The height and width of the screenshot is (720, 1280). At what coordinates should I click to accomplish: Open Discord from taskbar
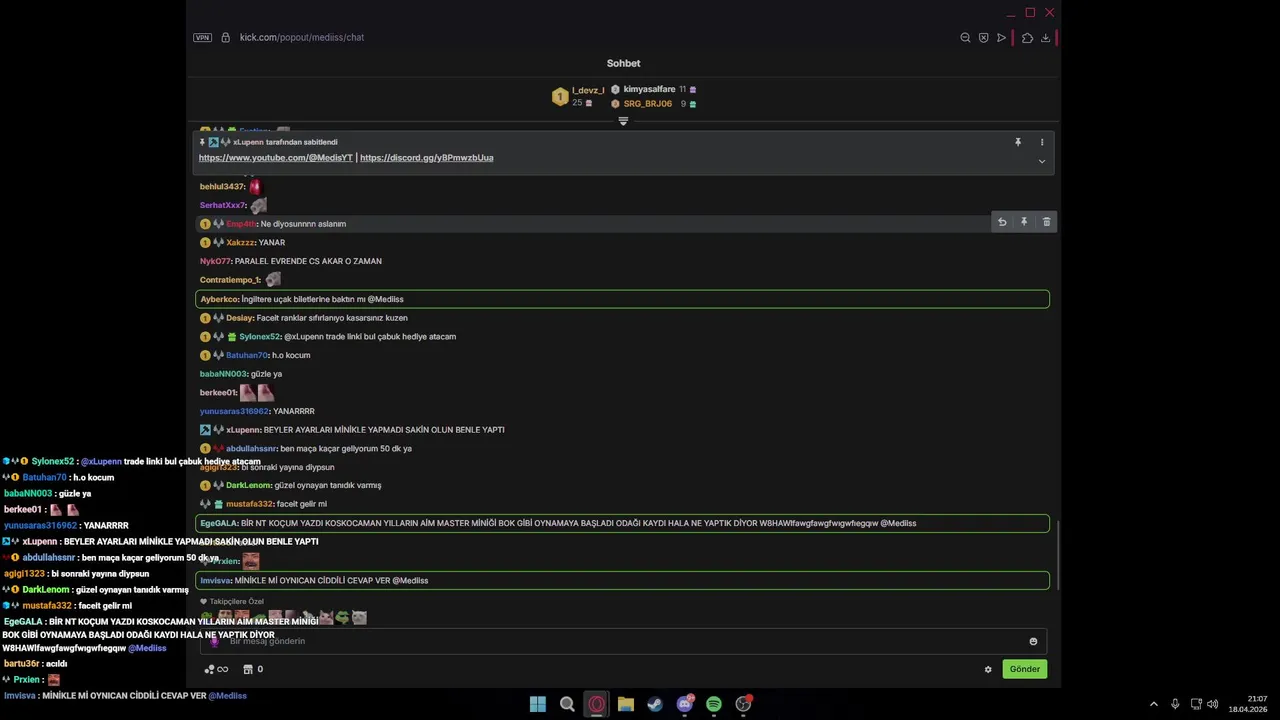tap(685, 704)
